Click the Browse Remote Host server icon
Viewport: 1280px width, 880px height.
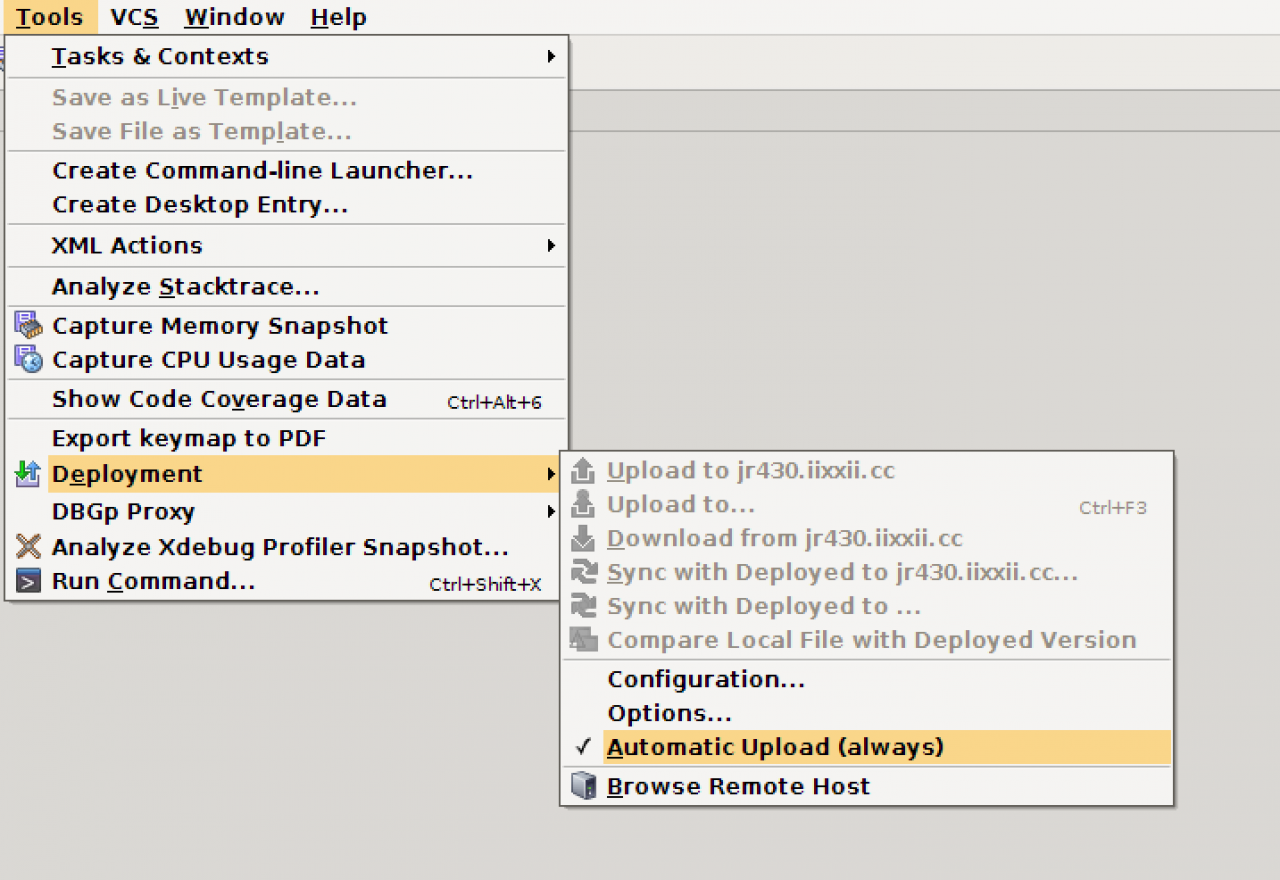[583, 787]
